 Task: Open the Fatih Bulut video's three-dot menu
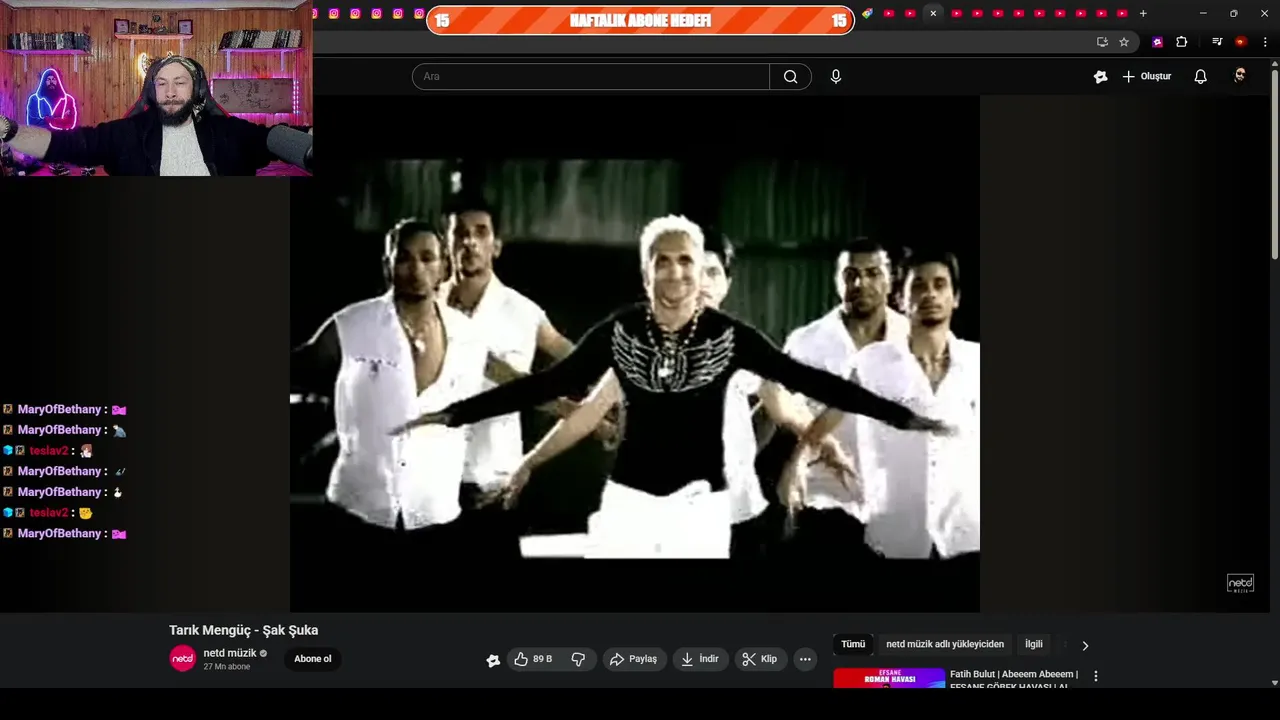point(1096,677)
